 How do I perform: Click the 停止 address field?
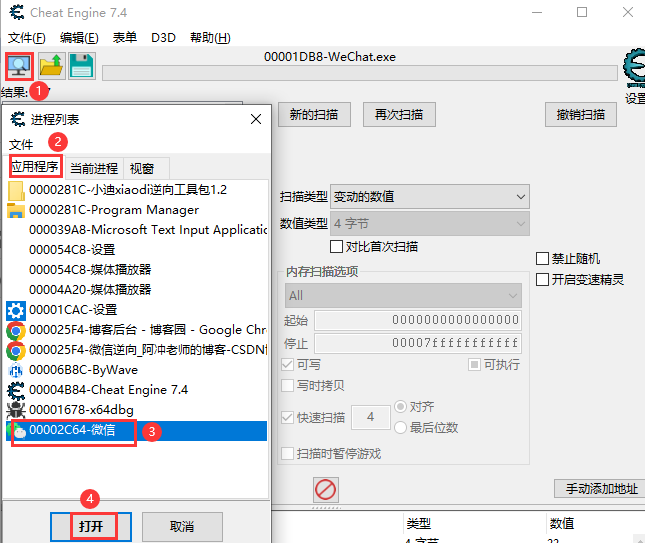[418, 343]
